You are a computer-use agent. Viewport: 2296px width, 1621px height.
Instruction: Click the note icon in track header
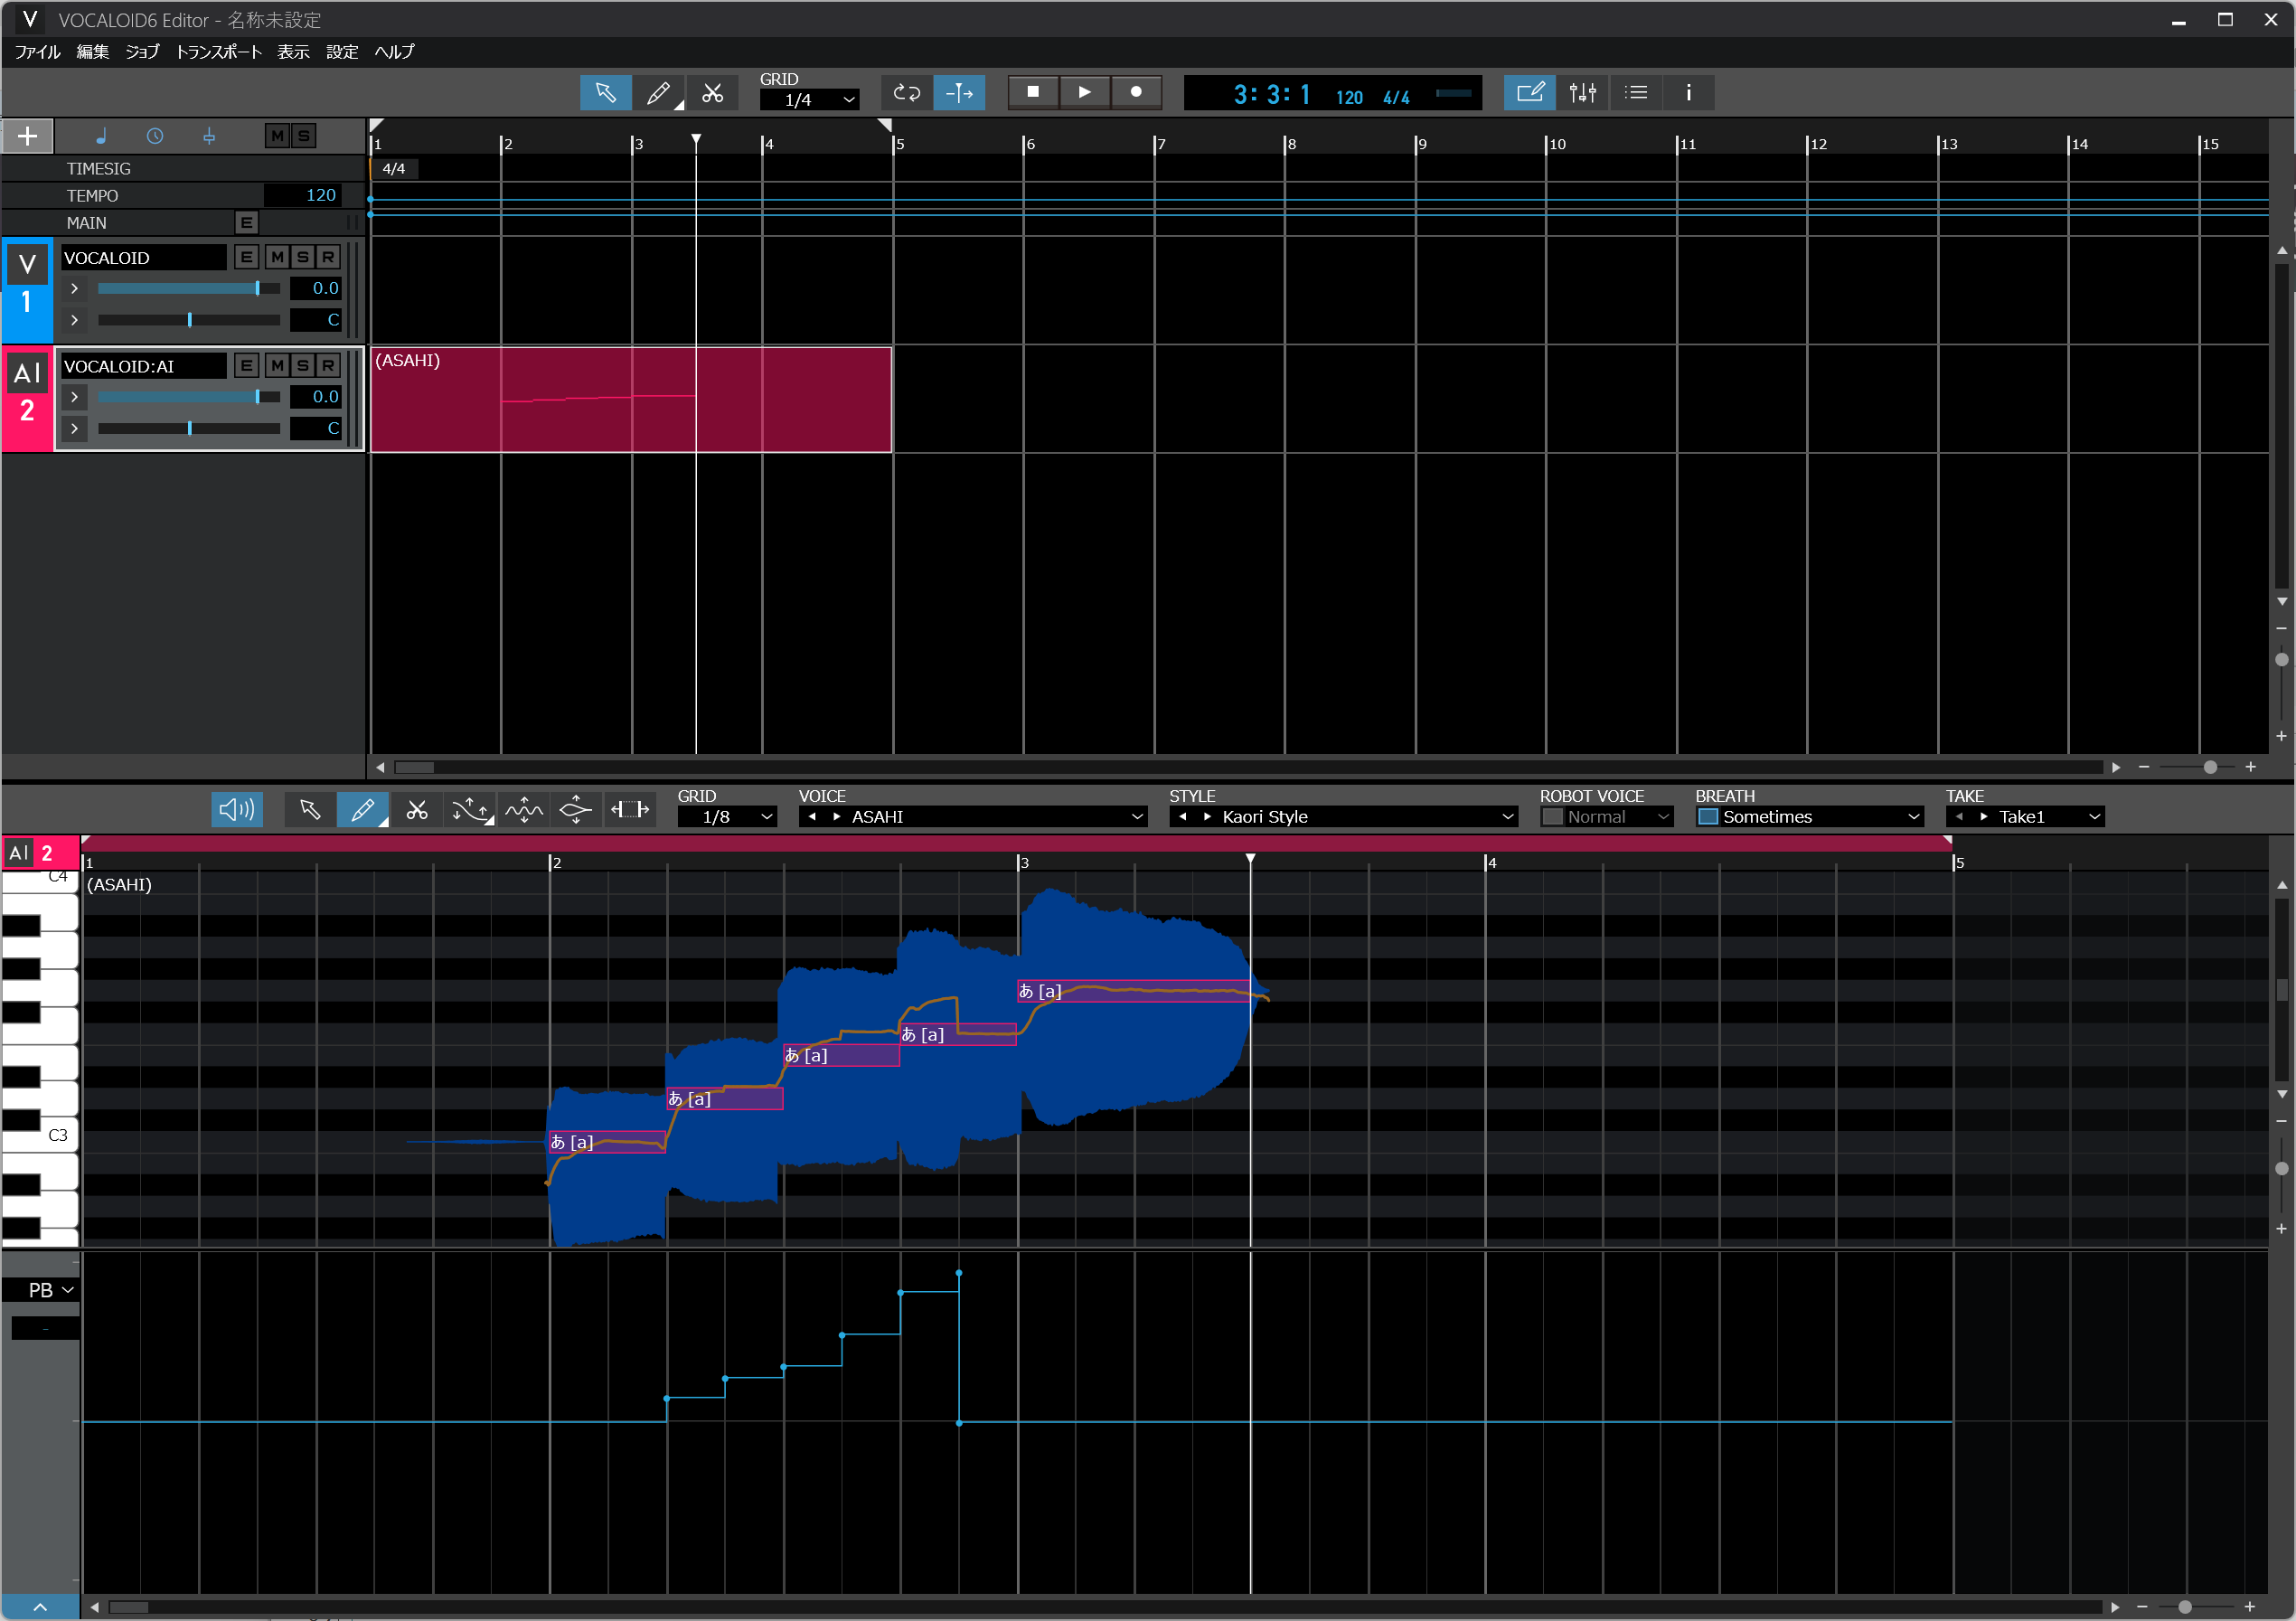click(101, 136)
